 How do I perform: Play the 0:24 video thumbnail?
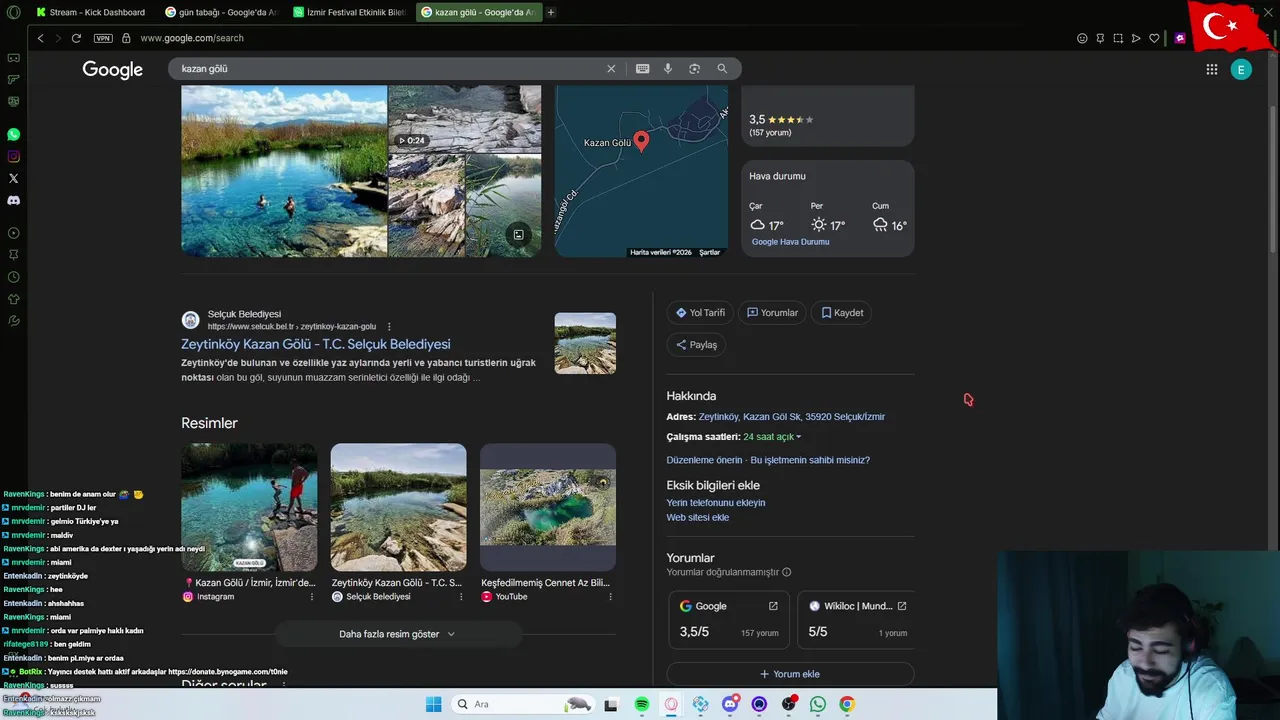point(464,118)
